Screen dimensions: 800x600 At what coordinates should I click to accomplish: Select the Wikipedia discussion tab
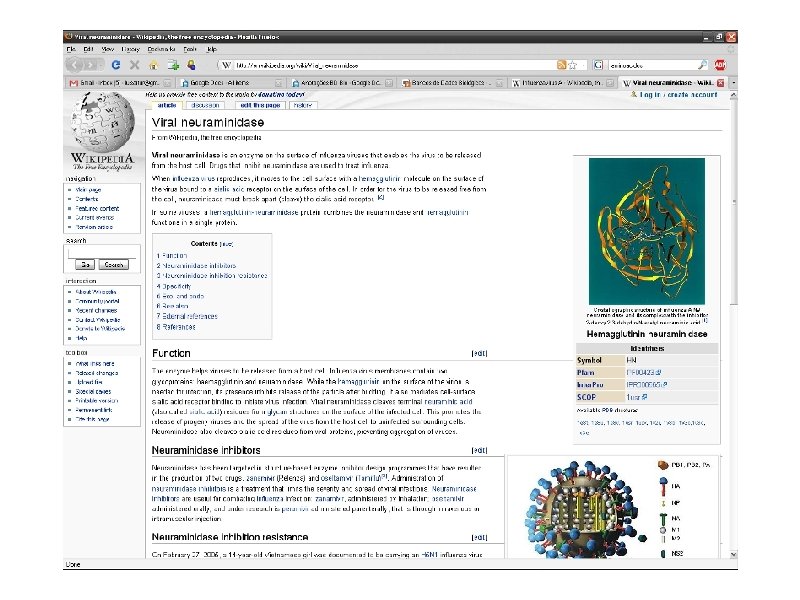(x=205, y=105)
